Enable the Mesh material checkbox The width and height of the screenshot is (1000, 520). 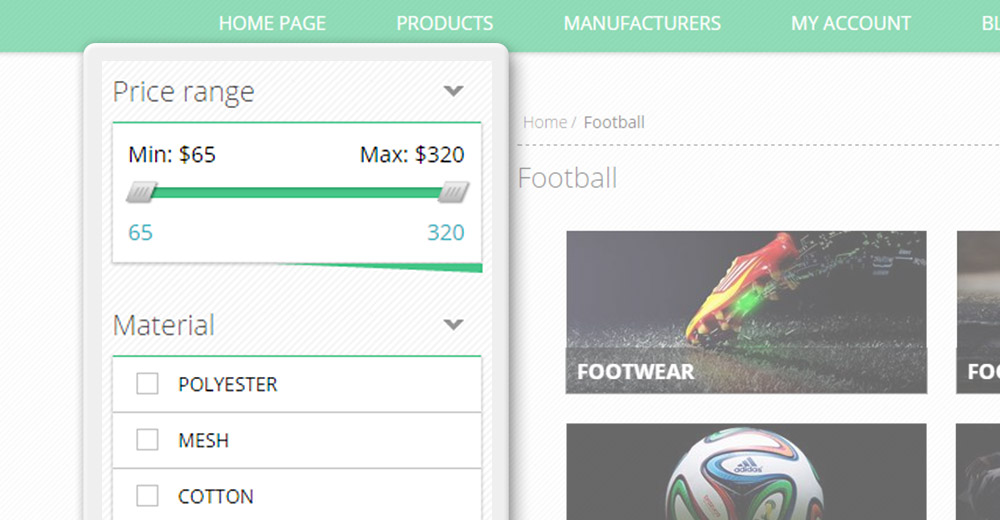pyautogui.click(x=147, y=440)
